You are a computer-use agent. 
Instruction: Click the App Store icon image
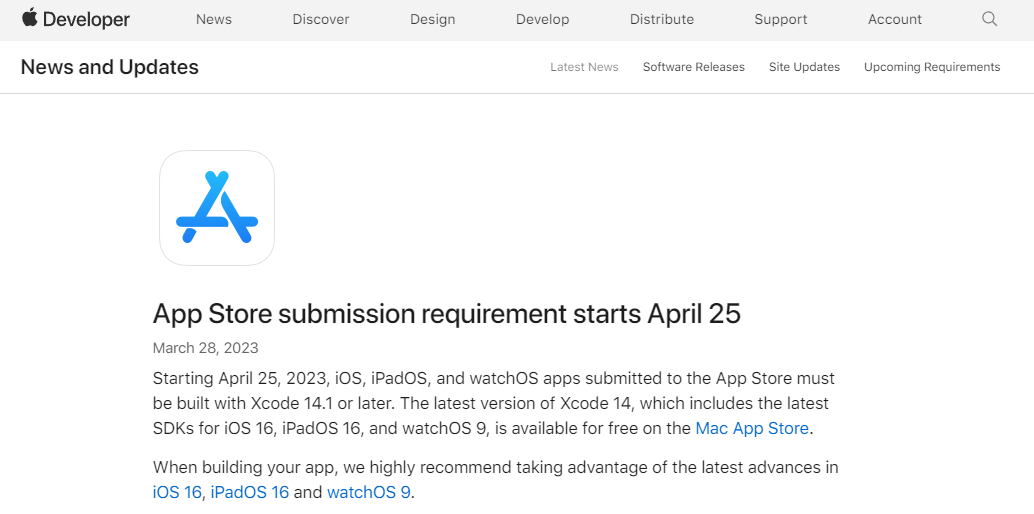[217, 208]
